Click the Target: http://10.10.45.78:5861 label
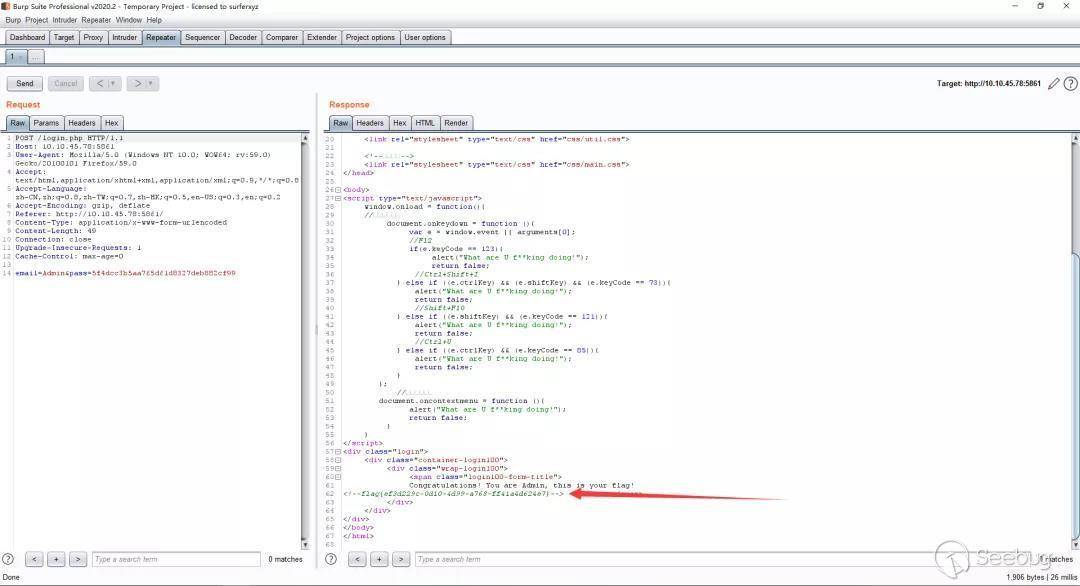 [988, 83]
